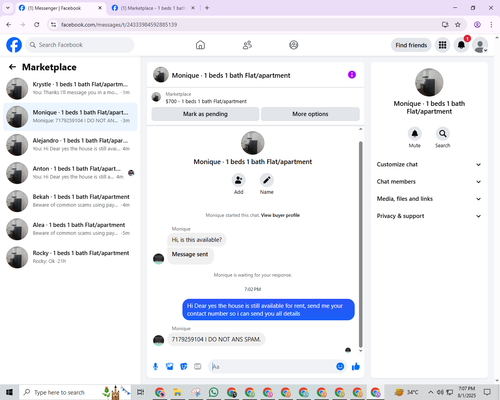Close the Marketplace browser tab

click(193, 8)
